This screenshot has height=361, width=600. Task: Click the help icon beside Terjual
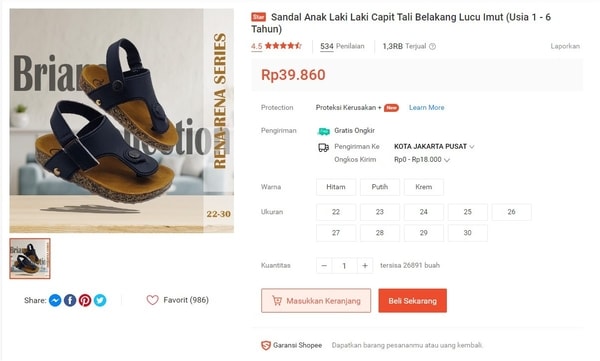click(432, 46)
